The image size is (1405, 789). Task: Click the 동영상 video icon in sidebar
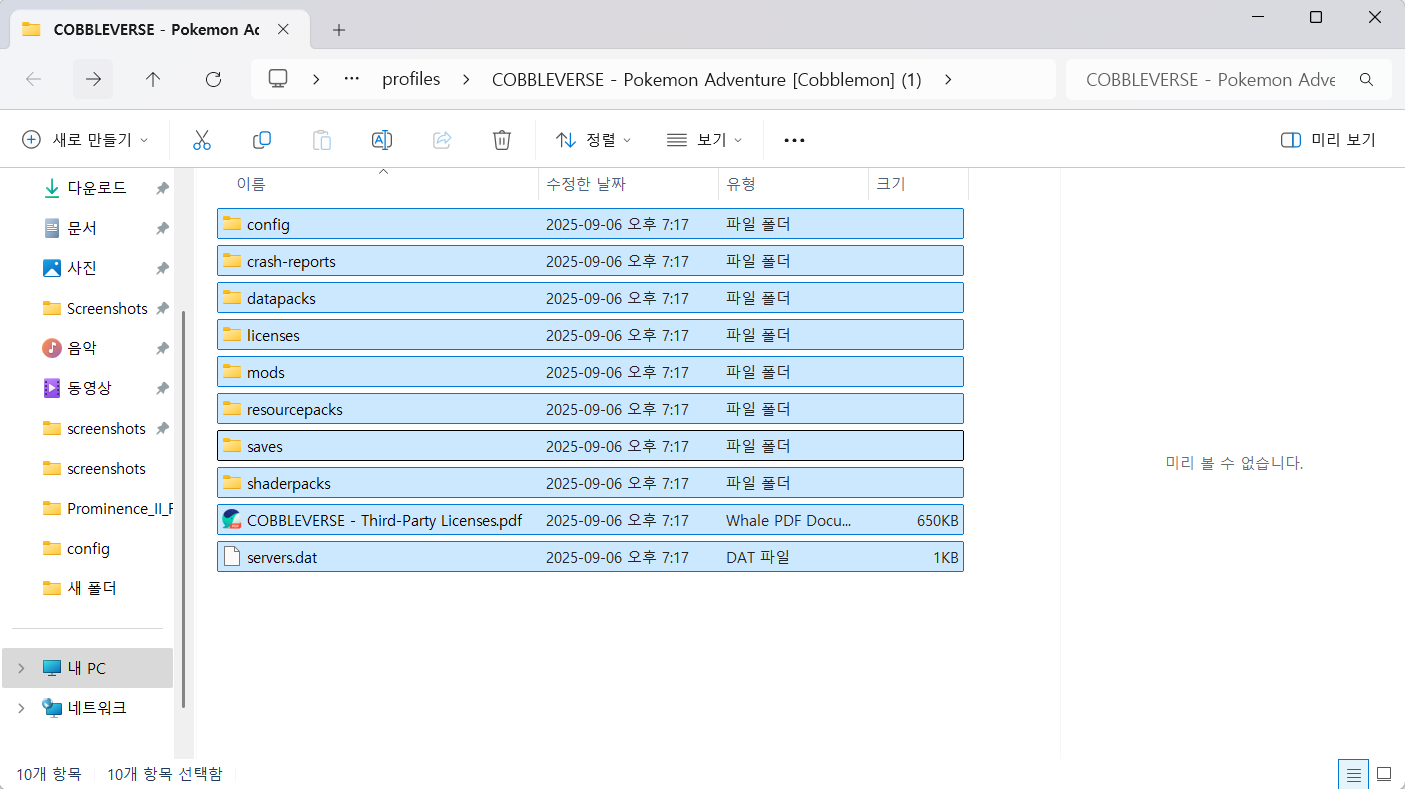tap(52, 388)
